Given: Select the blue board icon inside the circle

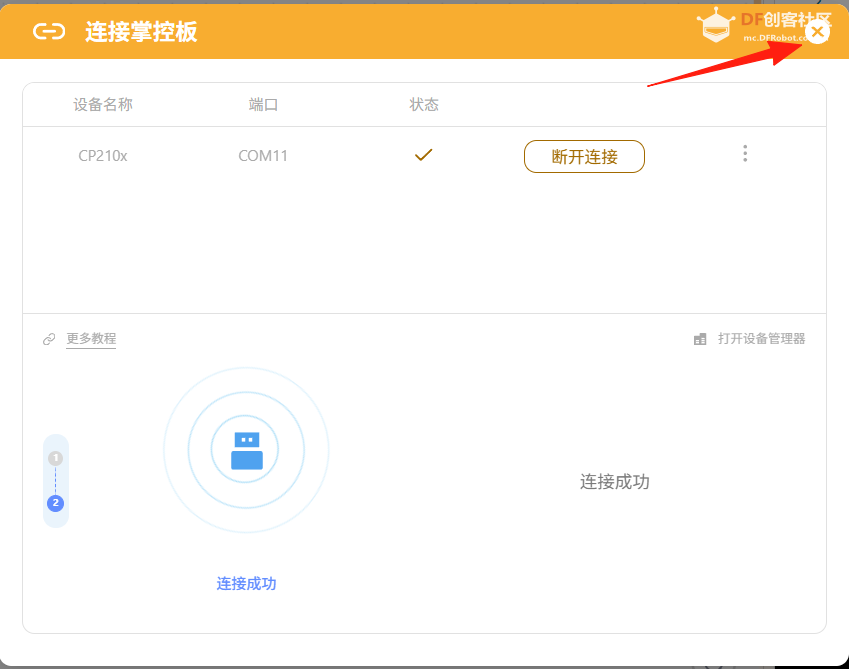Looking at the screenshot, I should point(246,449).
